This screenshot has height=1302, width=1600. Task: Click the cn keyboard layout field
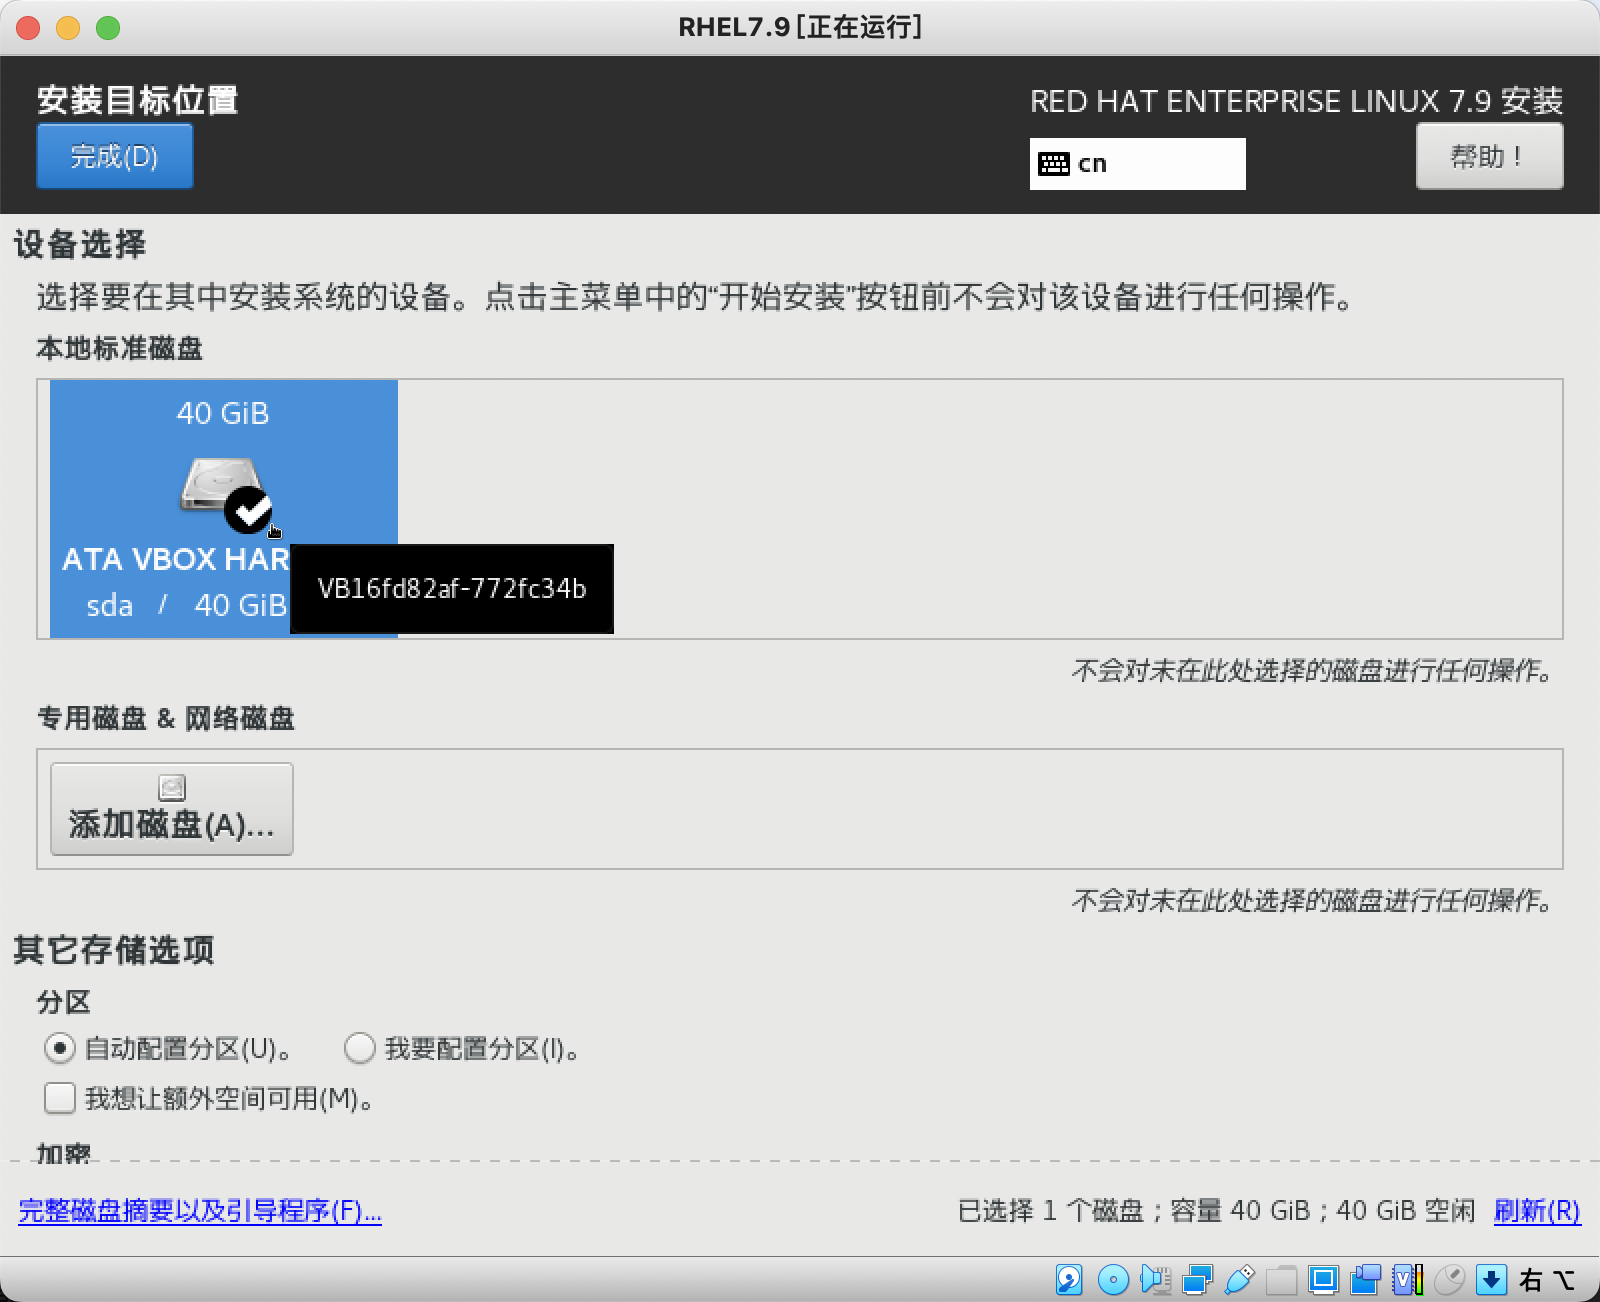tap(1138, 164)
